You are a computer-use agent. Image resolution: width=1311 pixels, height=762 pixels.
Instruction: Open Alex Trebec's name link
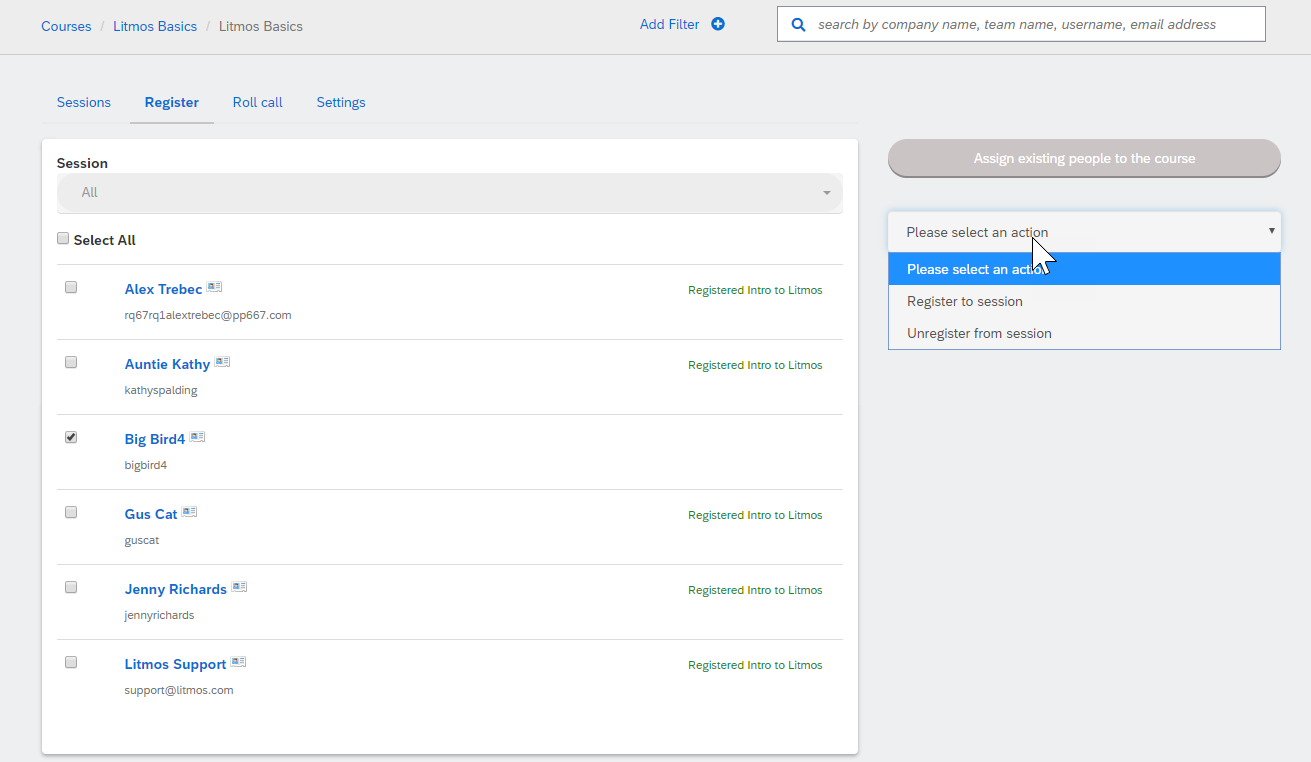pos(163,289)
